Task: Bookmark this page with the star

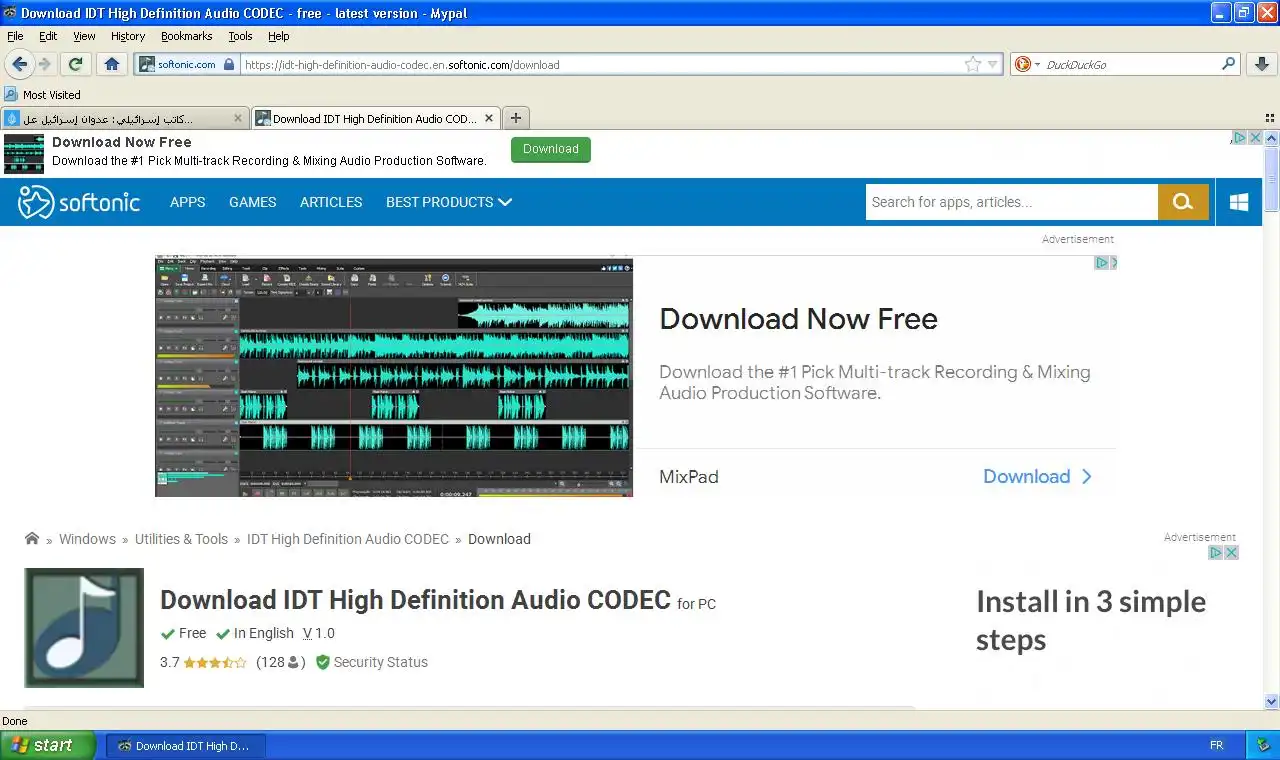Action: 972,64
